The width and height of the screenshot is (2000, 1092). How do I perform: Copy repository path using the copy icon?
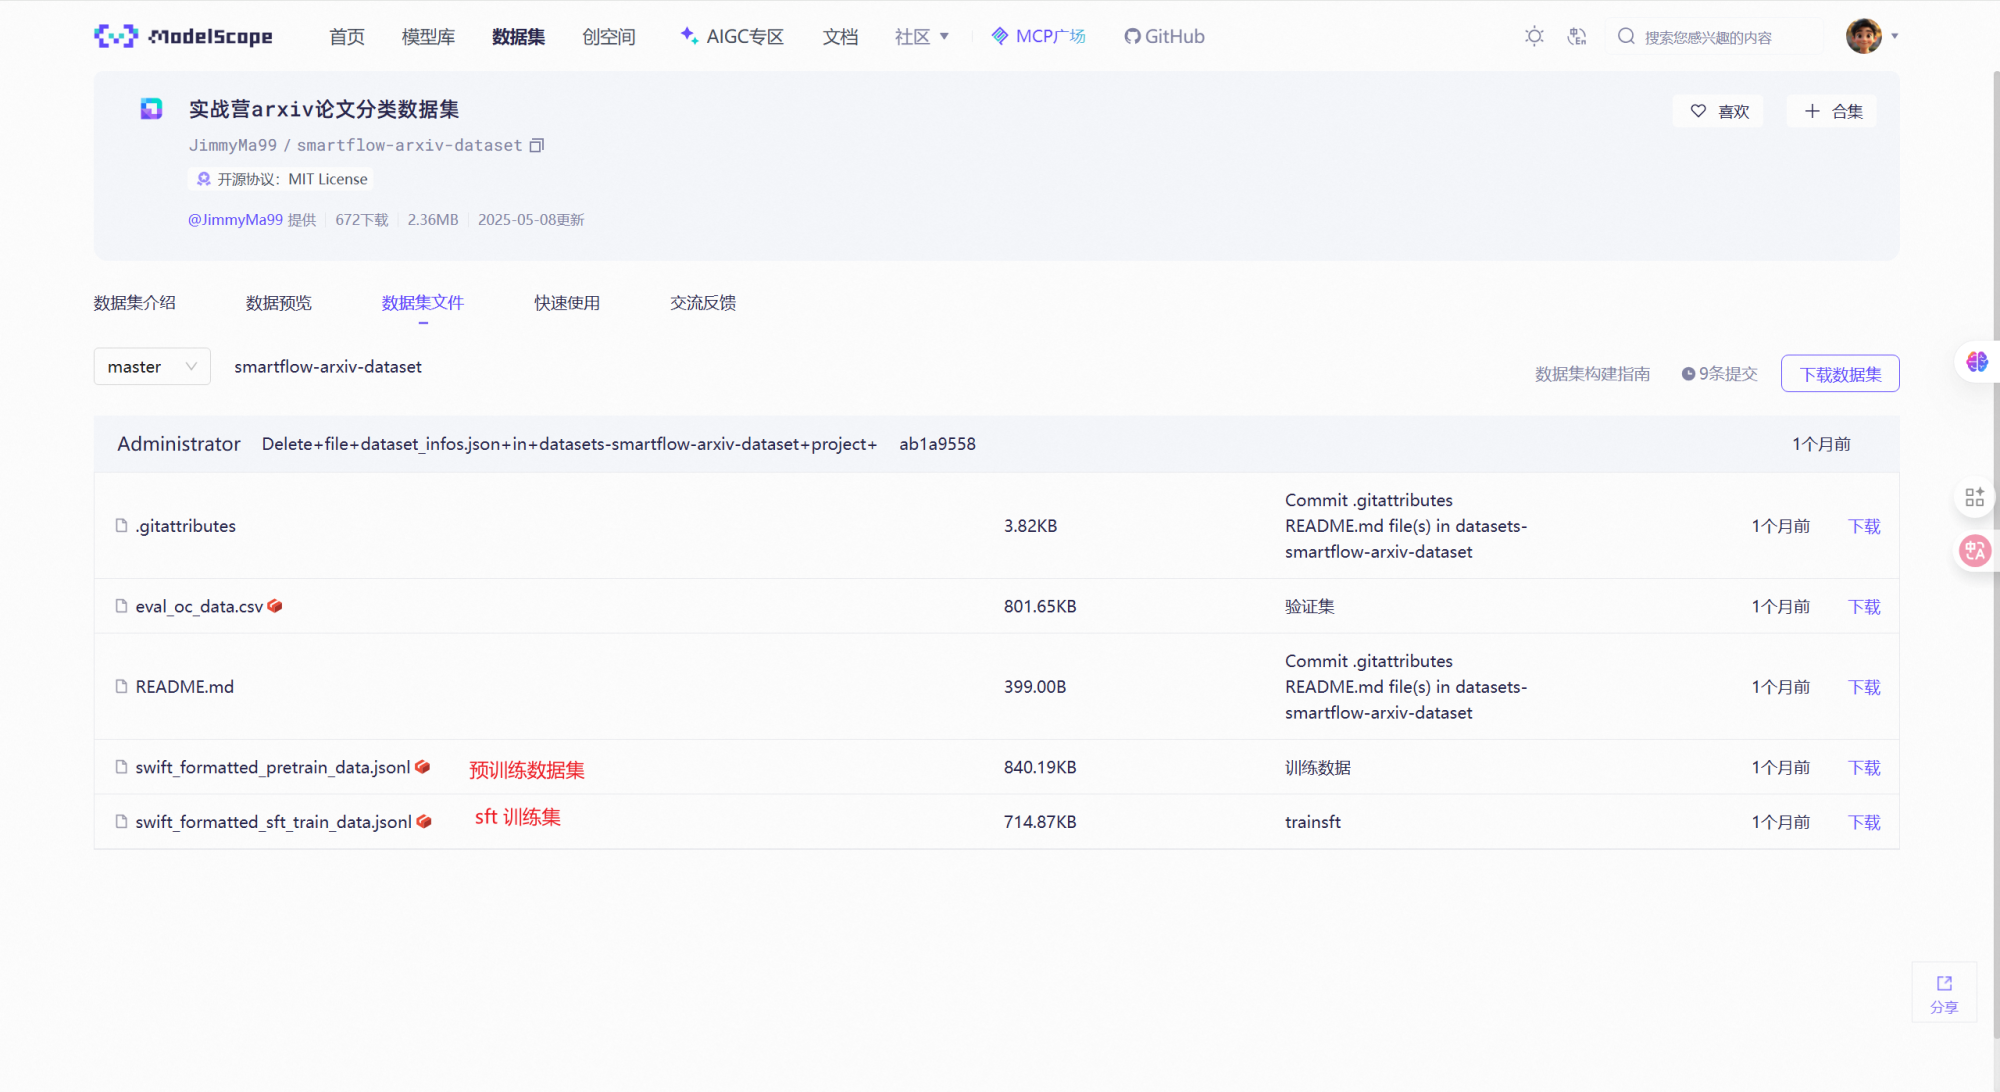point(536,145)
